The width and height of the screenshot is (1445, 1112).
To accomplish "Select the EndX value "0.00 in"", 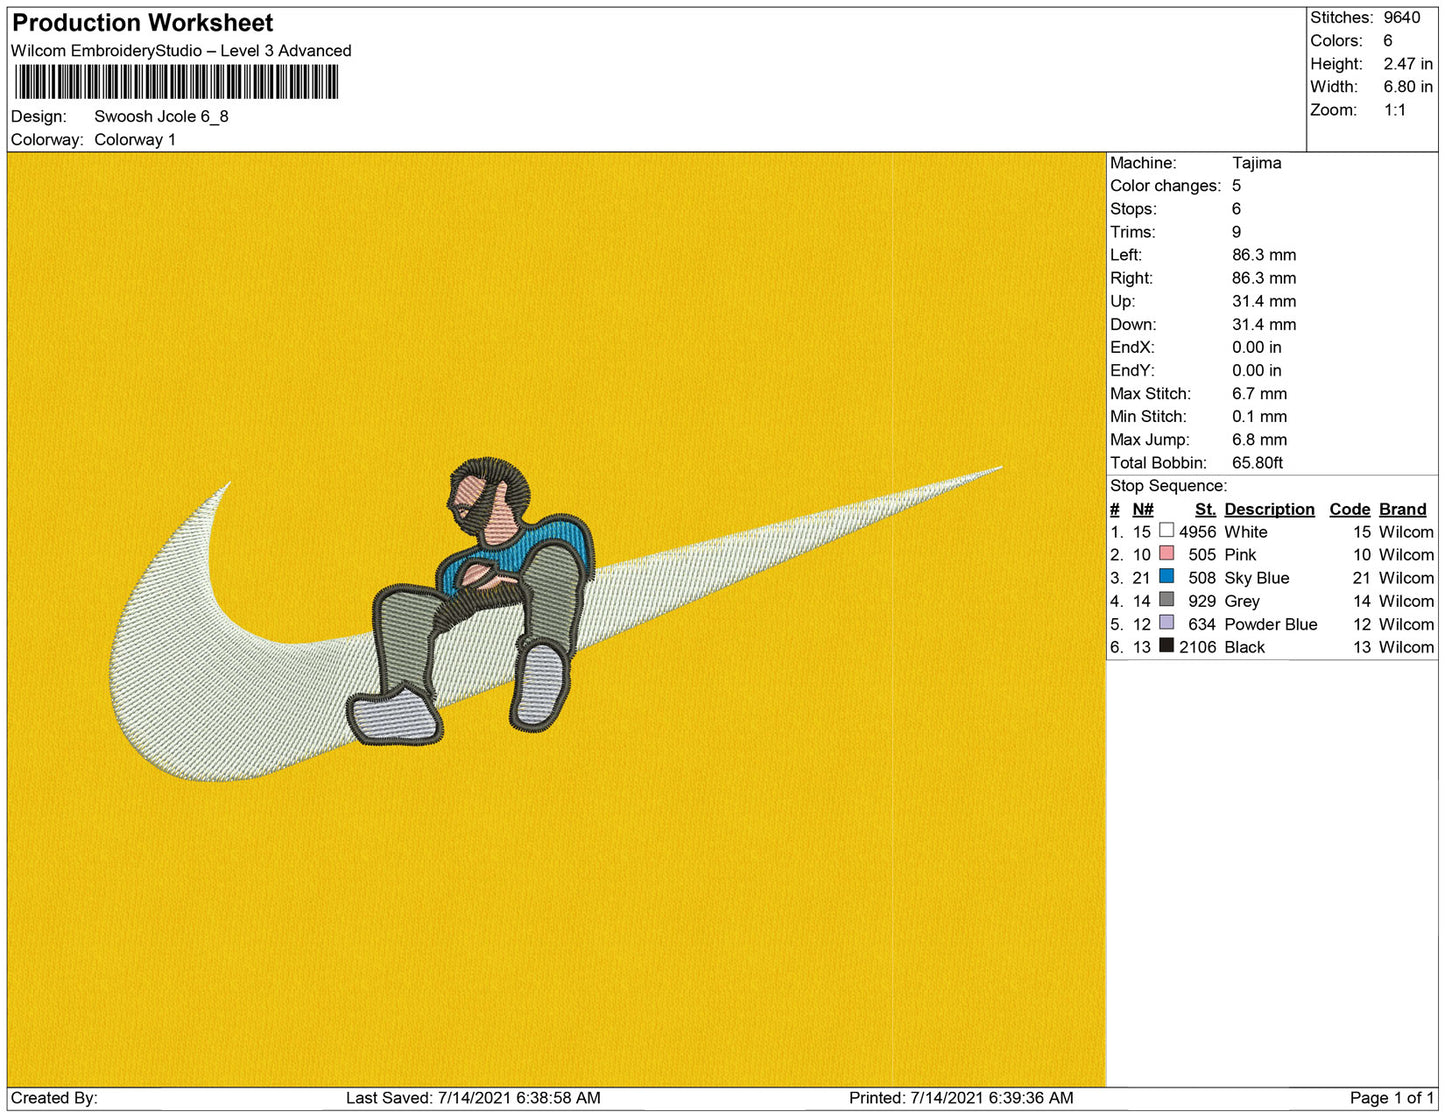I will (1257, 347).
